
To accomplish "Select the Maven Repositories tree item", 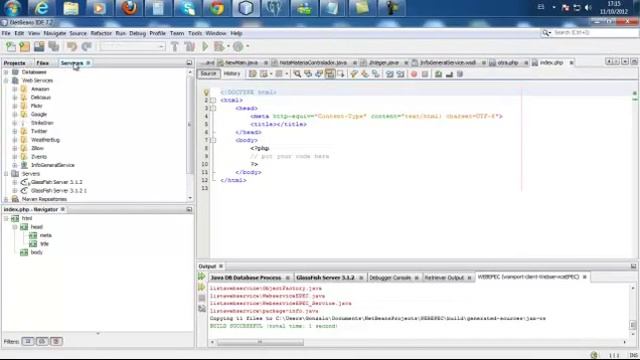I will (x=44, y=199).
